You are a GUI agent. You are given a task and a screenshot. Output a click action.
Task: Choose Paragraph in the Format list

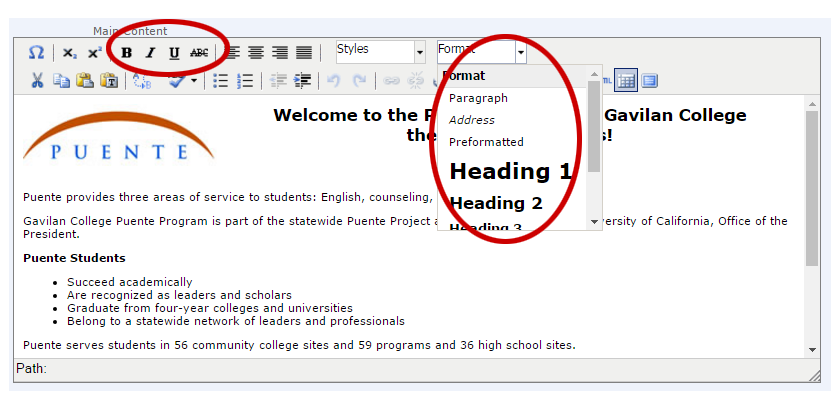tap(478, 98)
